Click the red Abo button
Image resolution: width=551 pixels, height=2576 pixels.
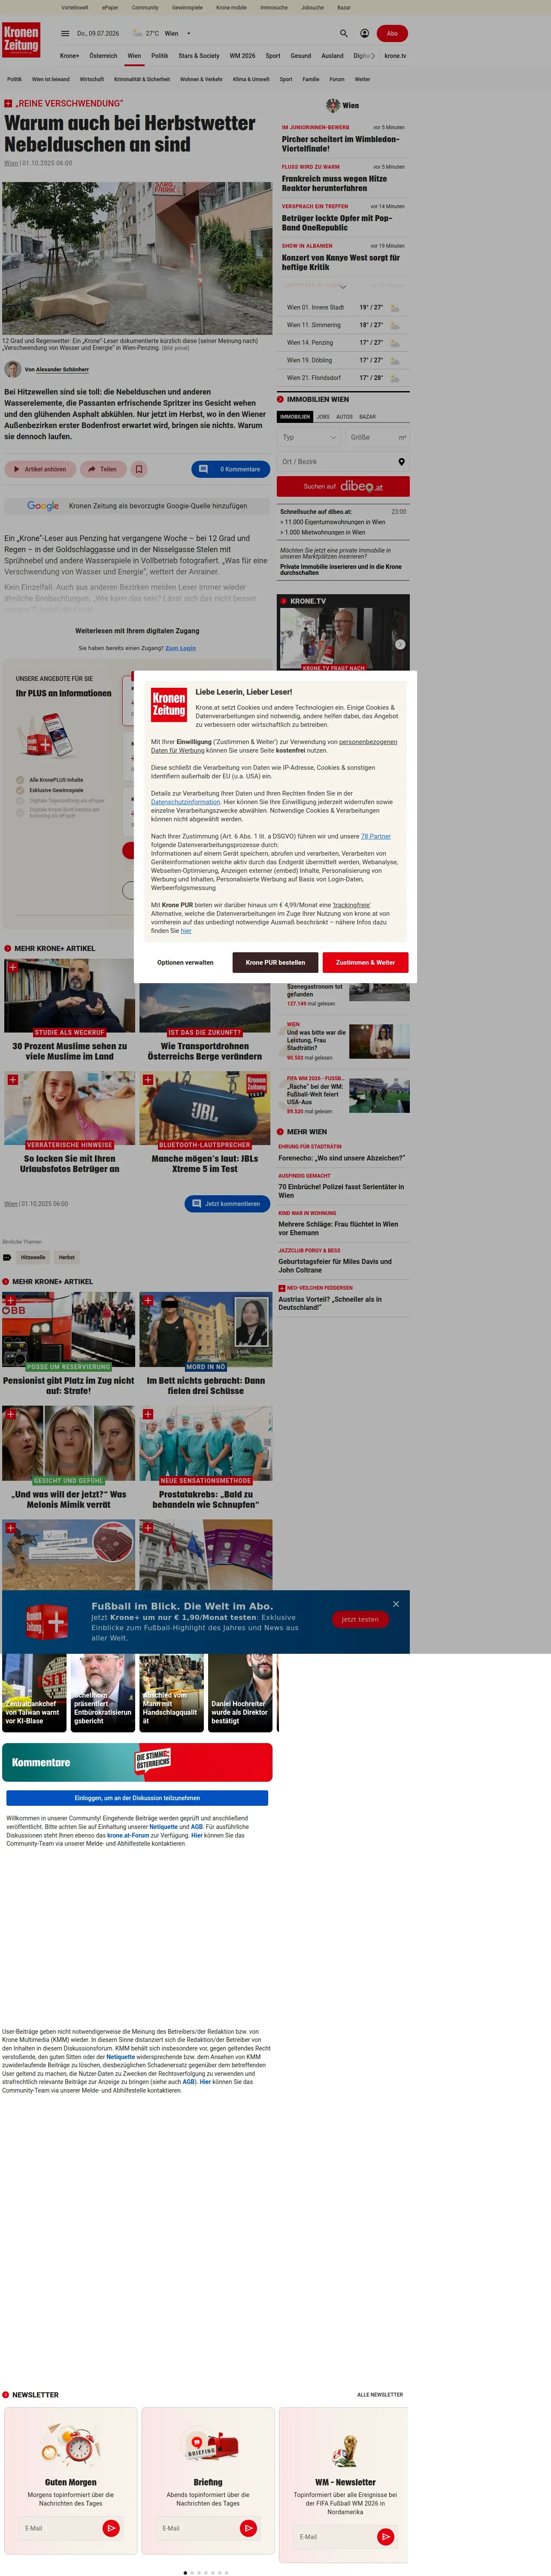coord(392,33)
